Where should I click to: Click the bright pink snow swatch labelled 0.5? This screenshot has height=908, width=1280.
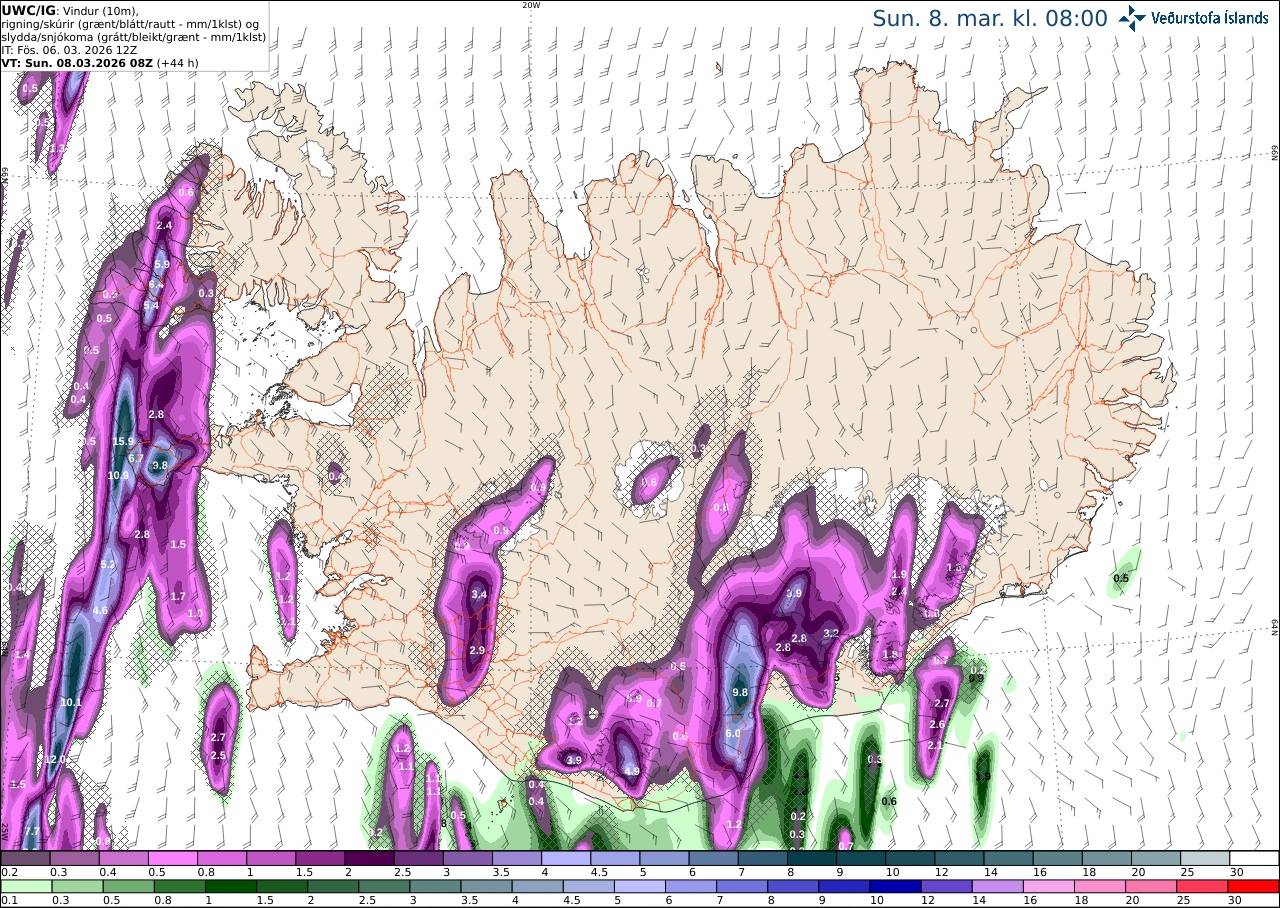click(172, 858)
